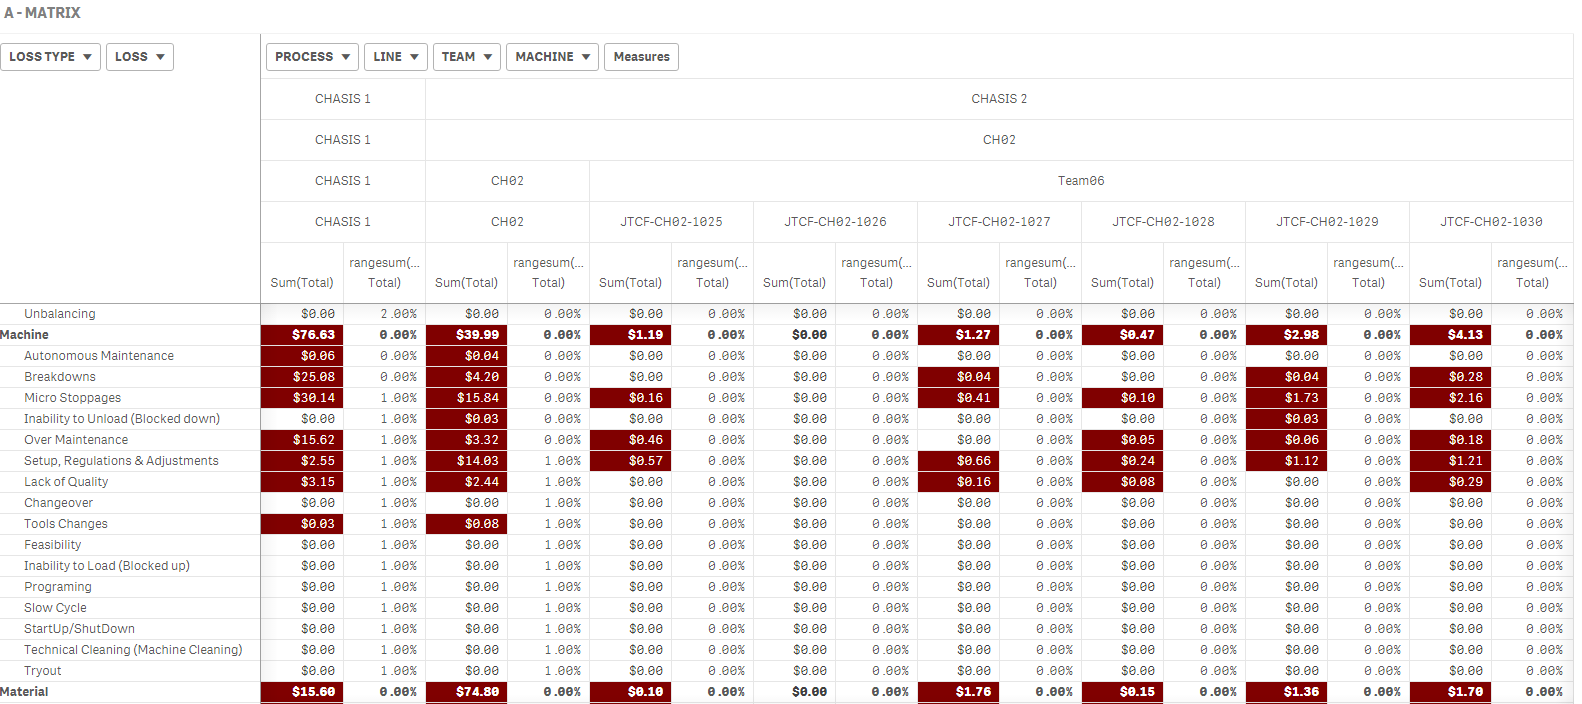The width and height of the screenshot is (1582, 704).
Task: Click the $1.76 Material cell
Action: click(958, 692)
